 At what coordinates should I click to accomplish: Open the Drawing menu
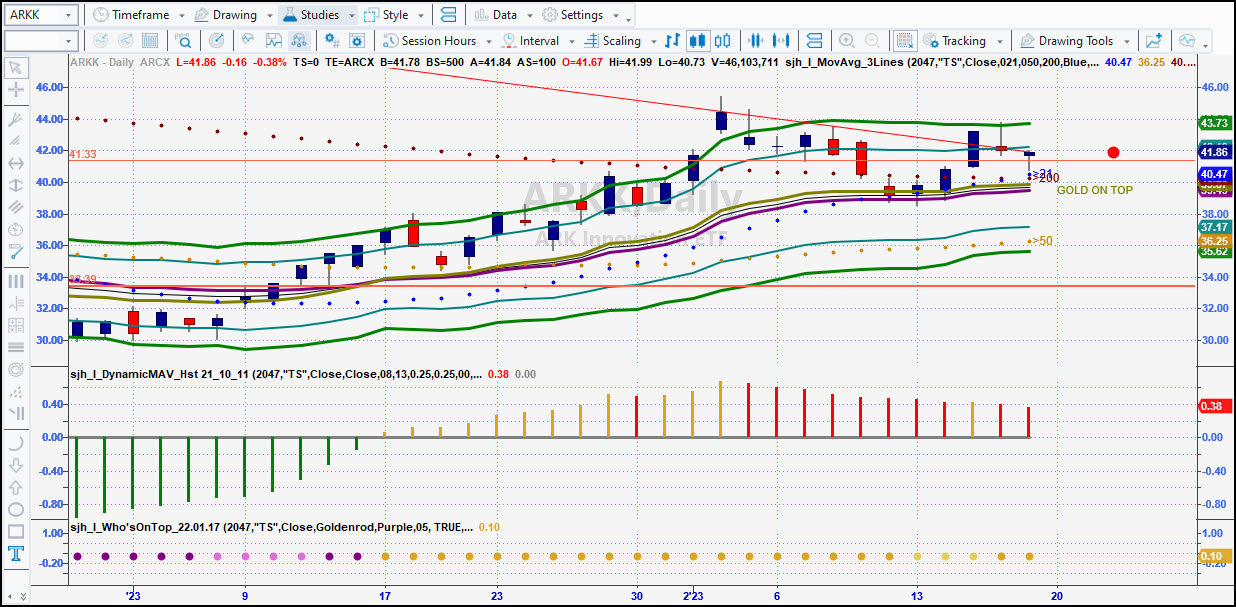coord(232,15)
